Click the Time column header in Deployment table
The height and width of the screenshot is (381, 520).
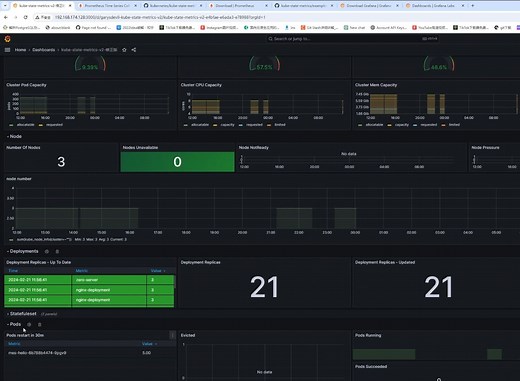[x=13, y=271]
